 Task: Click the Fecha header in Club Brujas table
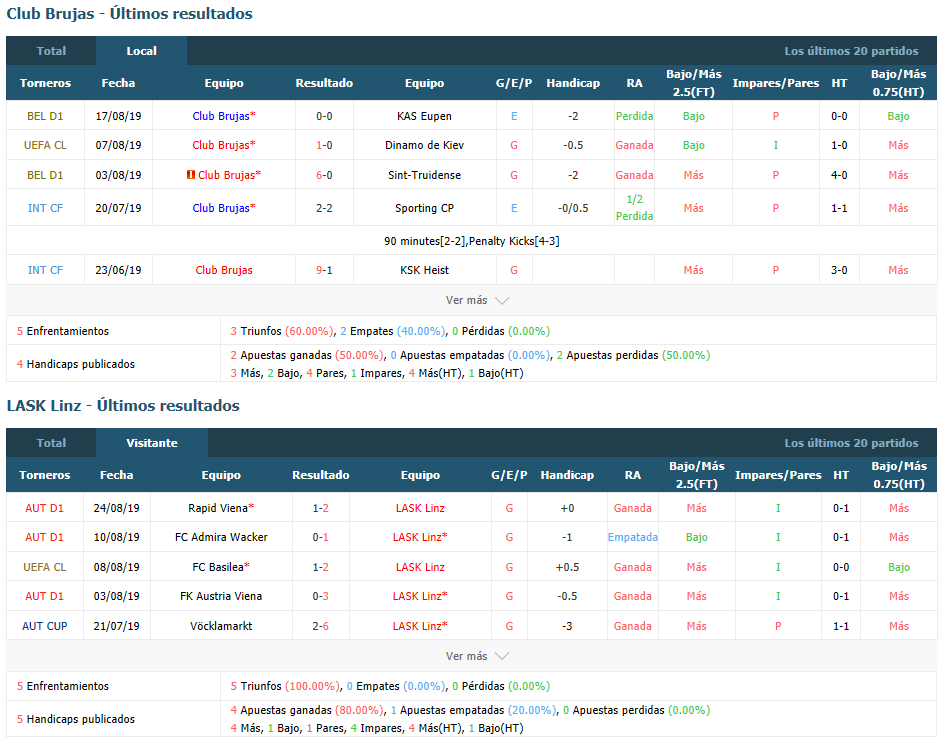[x=118, y=83]
